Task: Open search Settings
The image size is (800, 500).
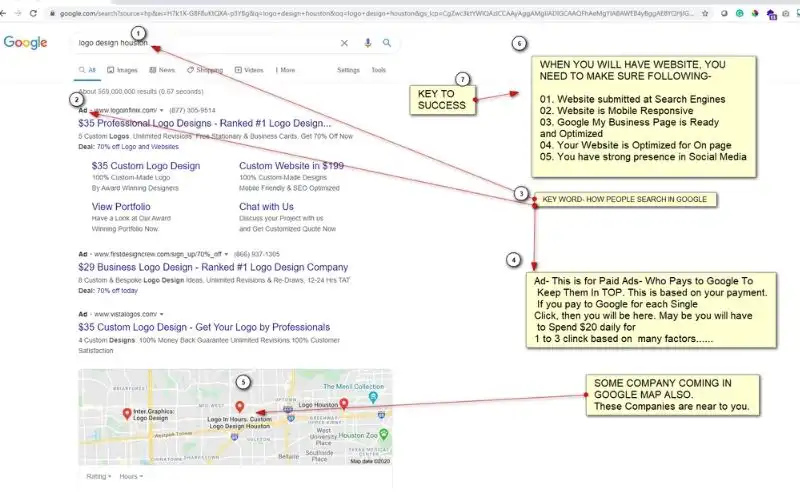Action: pos(348,70)
